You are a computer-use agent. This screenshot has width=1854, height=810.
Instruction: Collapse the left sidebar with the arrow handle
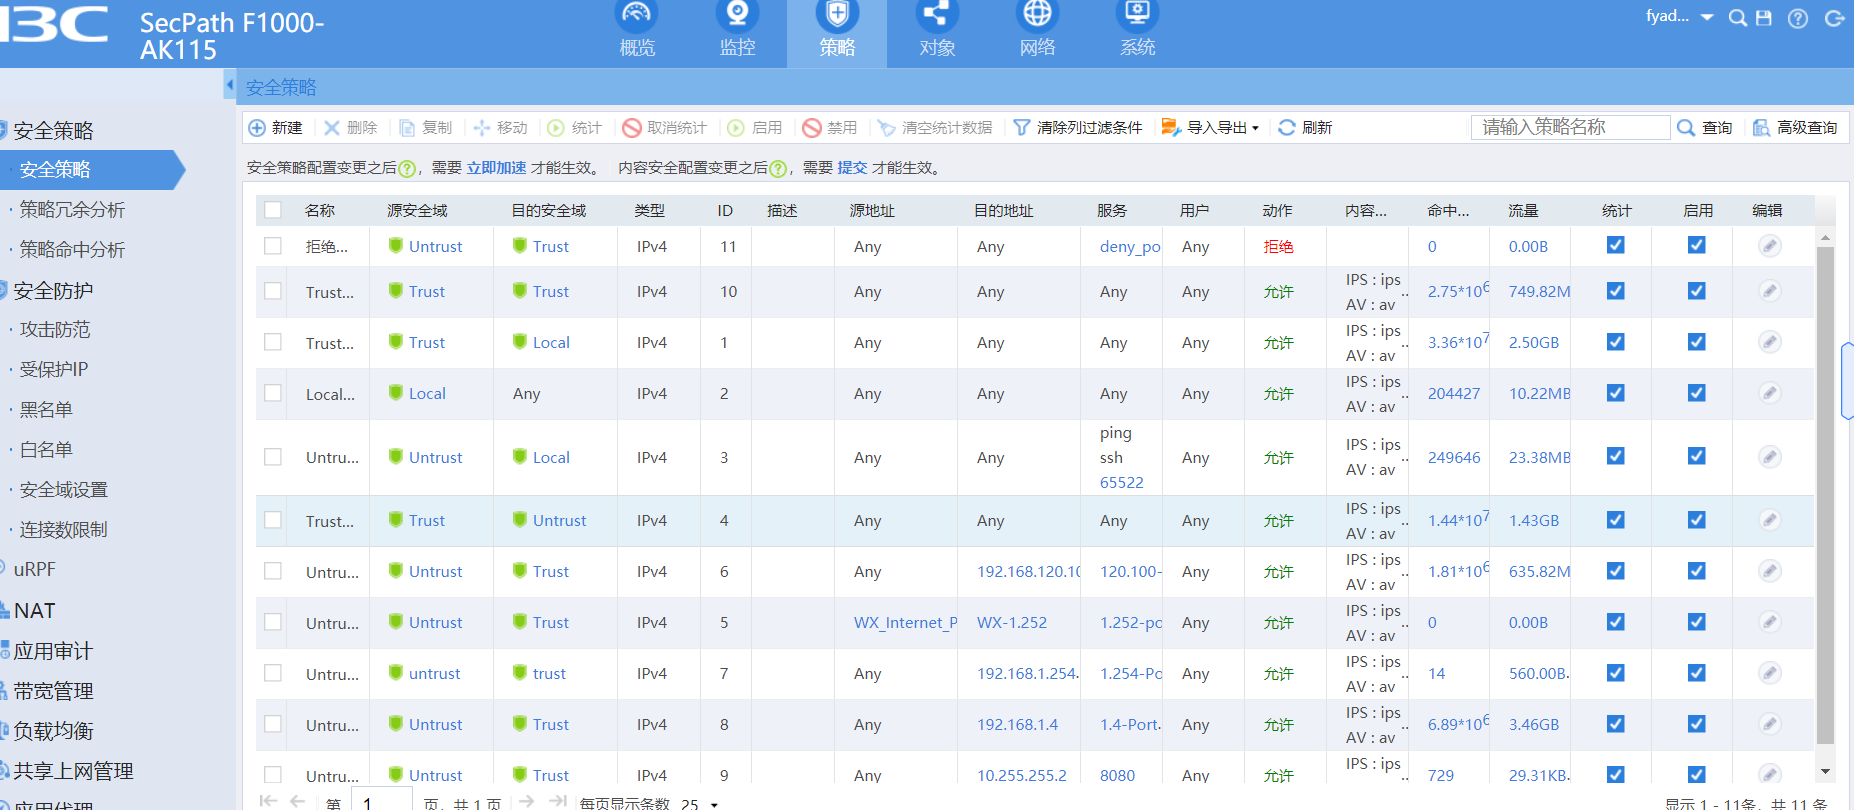[x=229, y=85]
